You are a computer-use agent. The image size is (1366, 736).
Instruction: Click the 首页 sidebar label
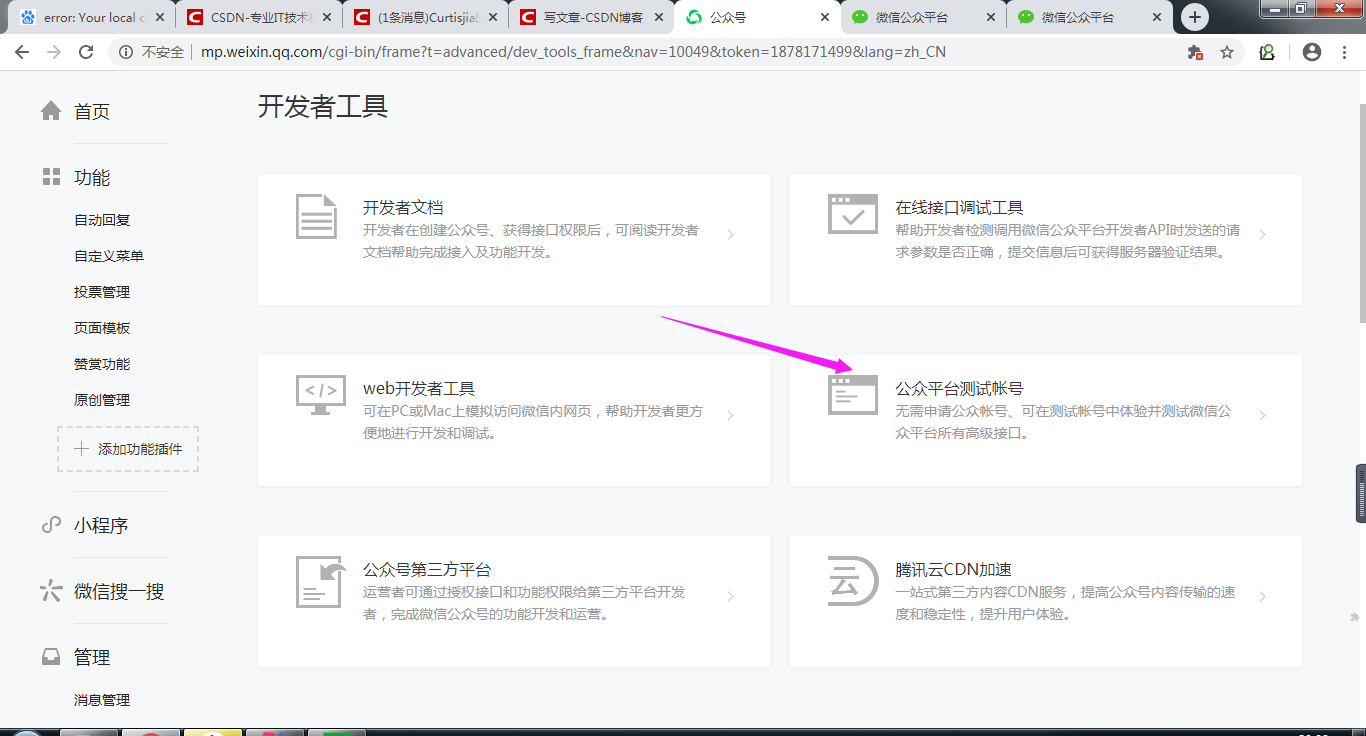[92, 111]
